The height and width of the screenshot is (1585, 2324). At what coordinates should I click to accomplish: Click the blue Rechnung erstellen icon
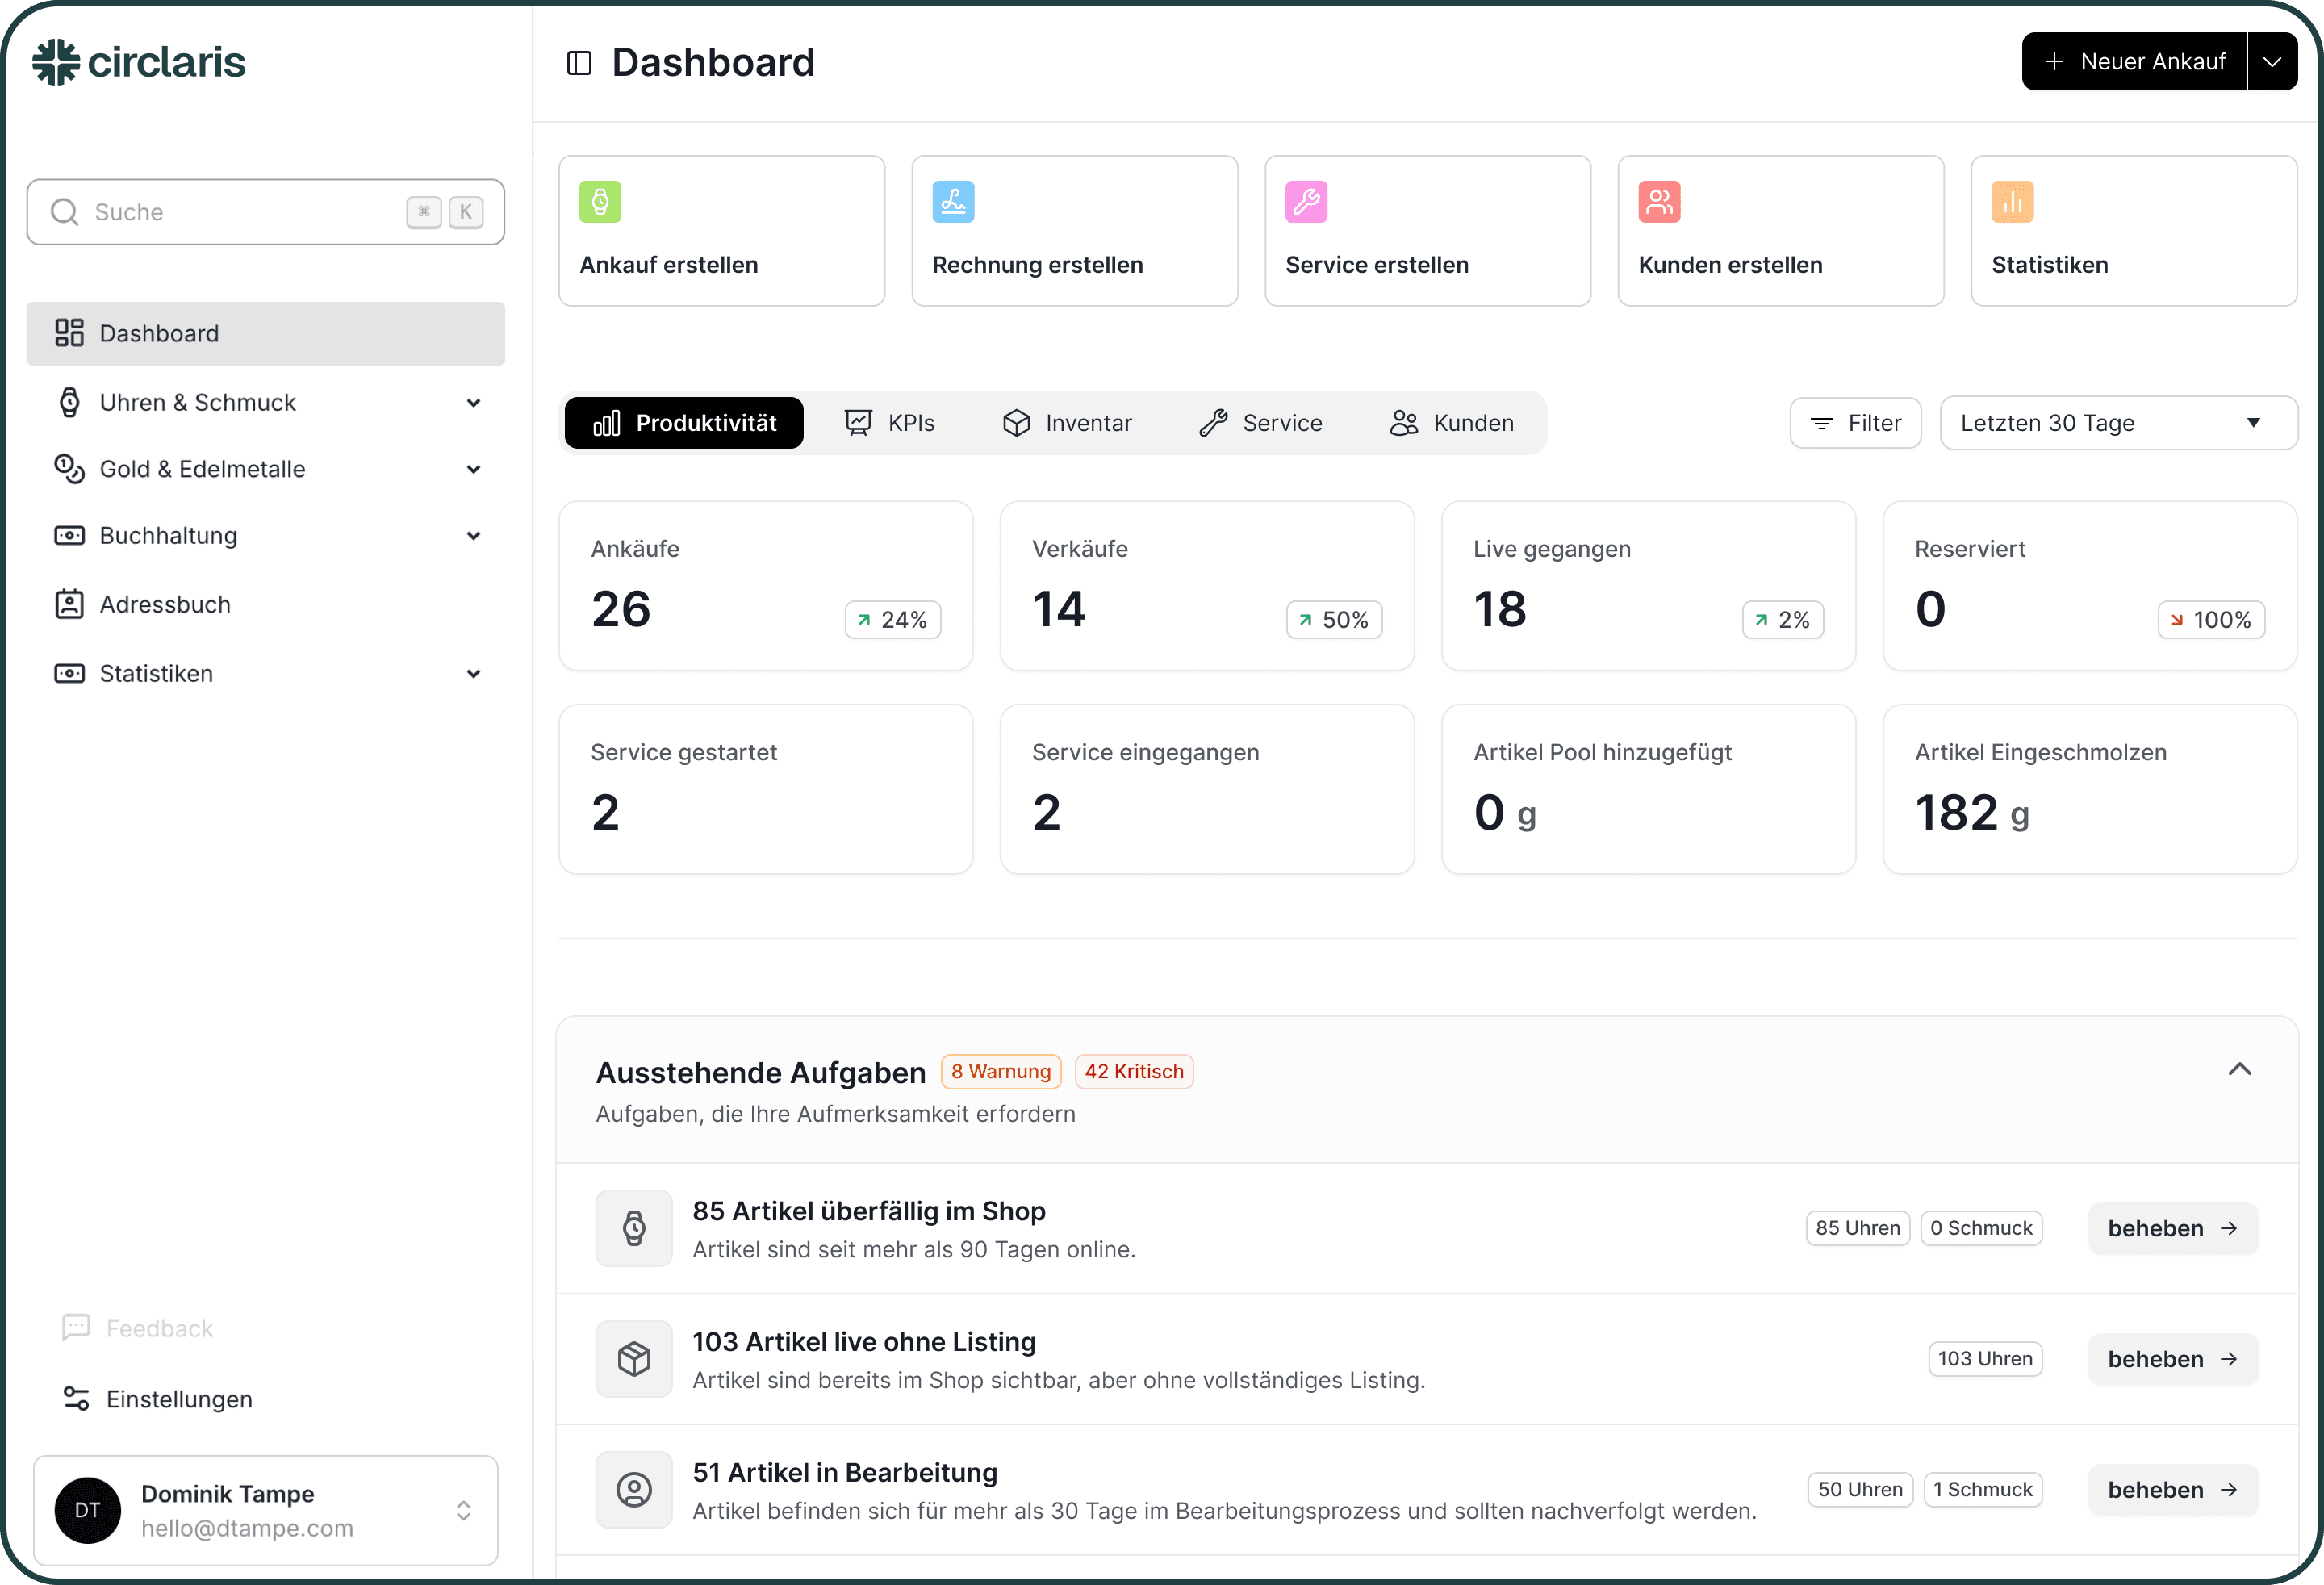pyautogui.click(x=953, y=202)
